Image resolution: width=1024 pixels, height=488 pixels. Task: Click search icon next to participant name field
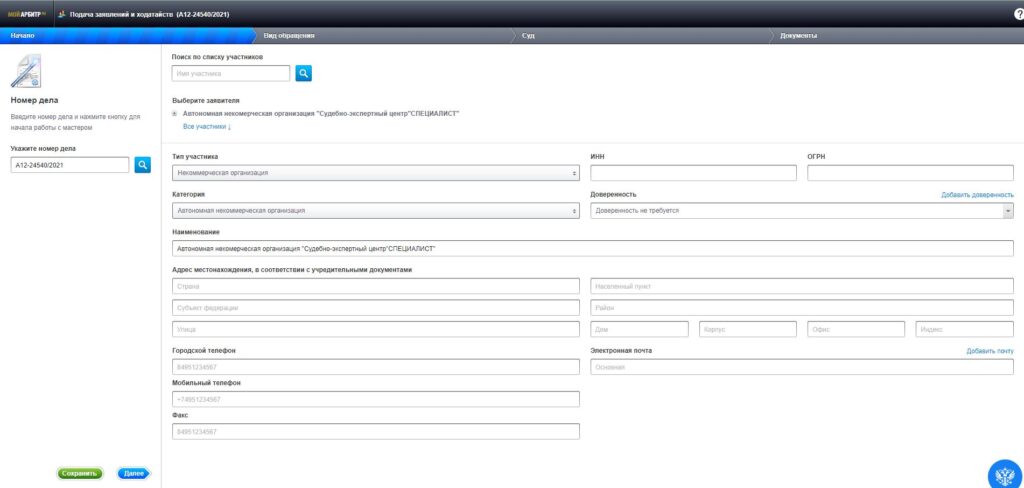[x=304, y=73]
